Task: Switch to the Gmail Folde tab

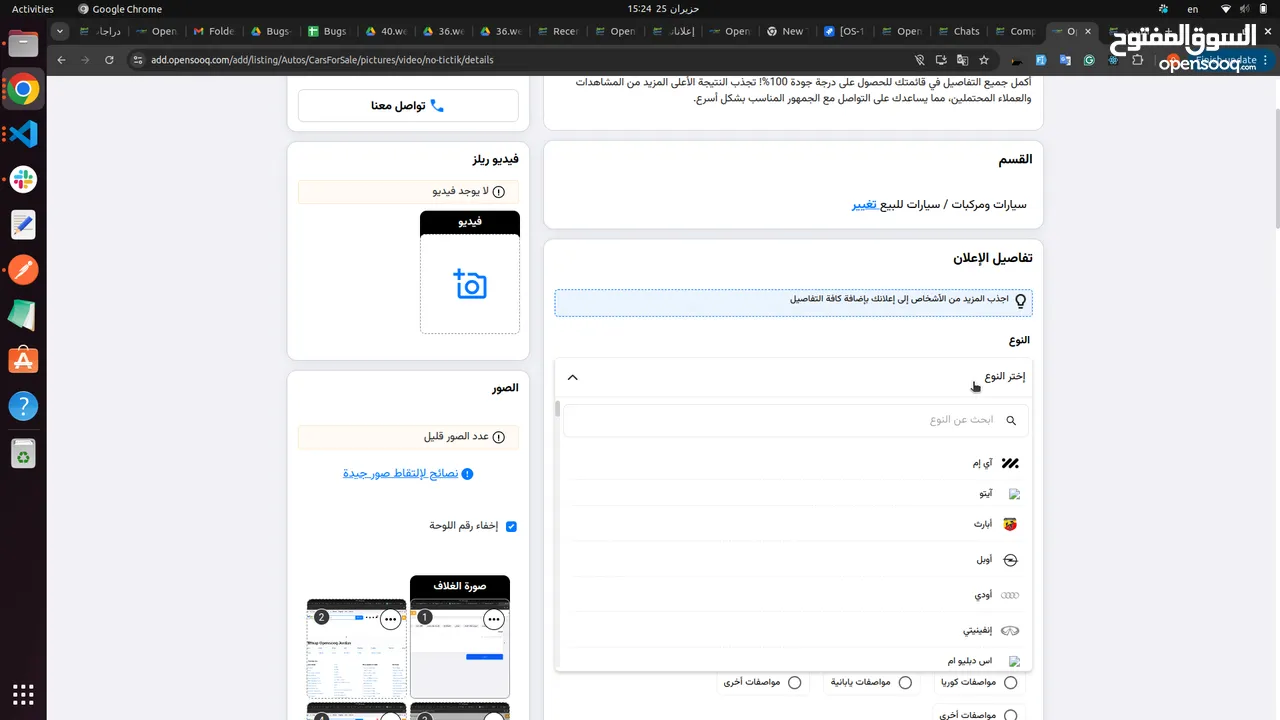Action: 214,31
